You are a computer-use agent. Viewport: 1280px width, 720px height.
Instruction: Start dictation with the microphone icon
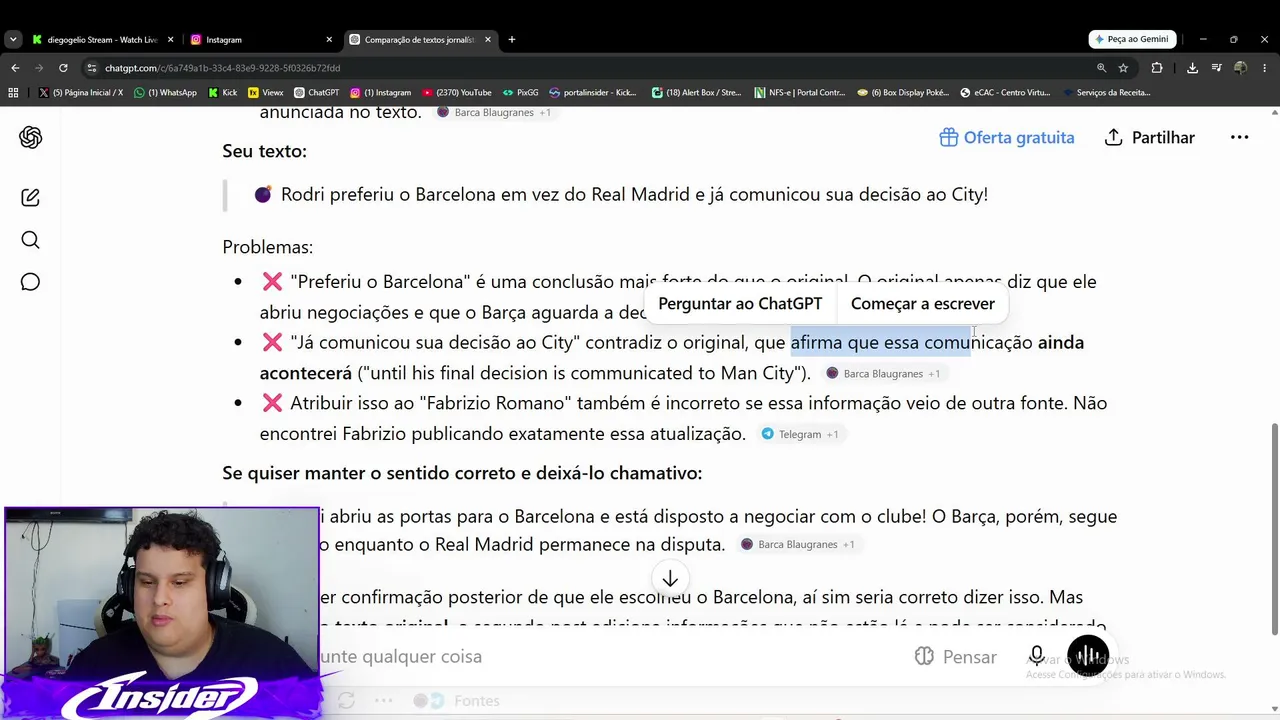[x=1037, y=656]
